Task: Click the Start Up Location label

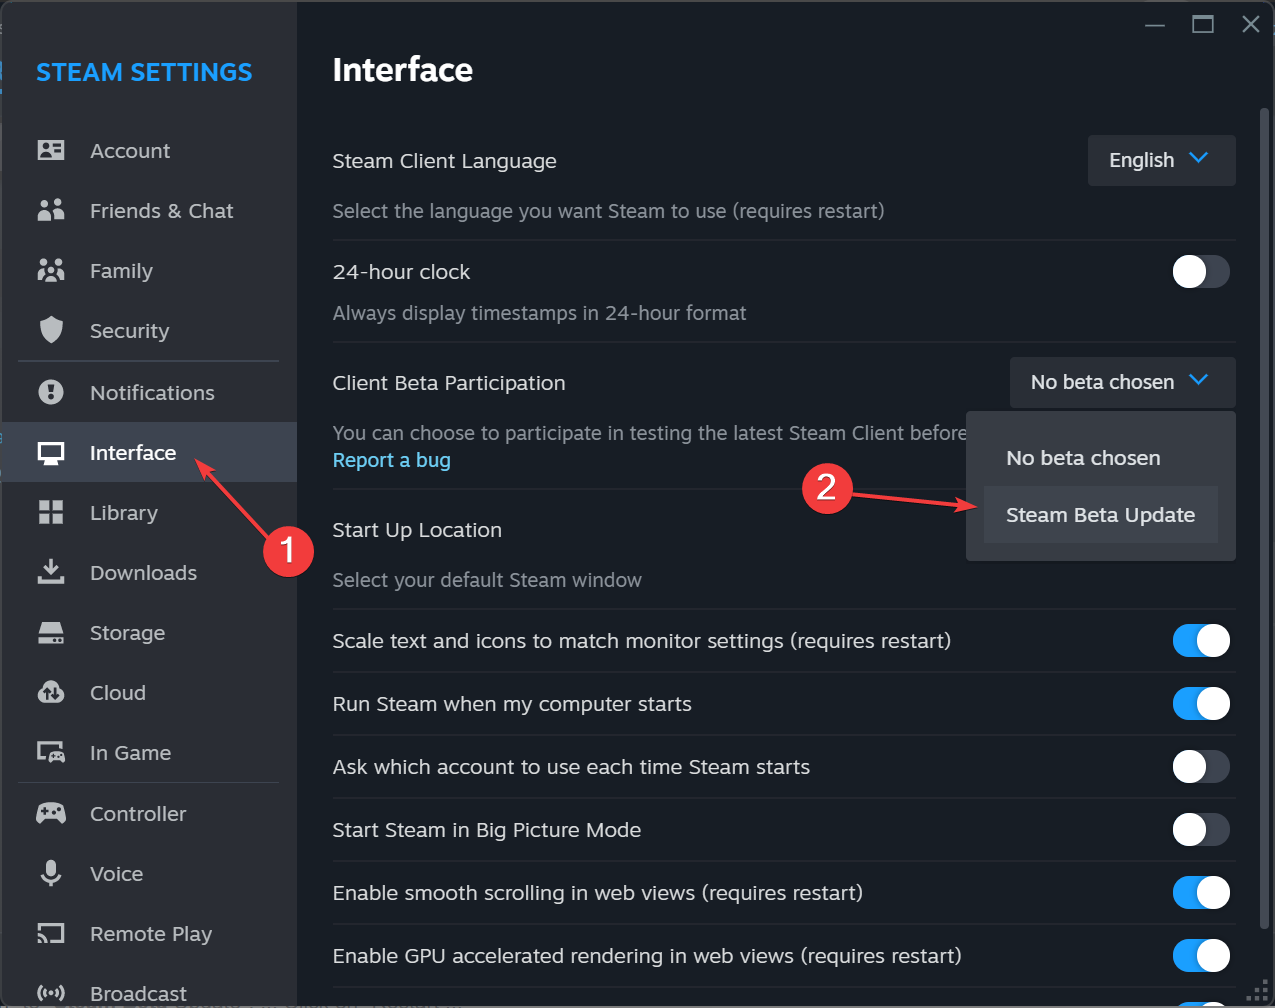Action: coord(417,530)
